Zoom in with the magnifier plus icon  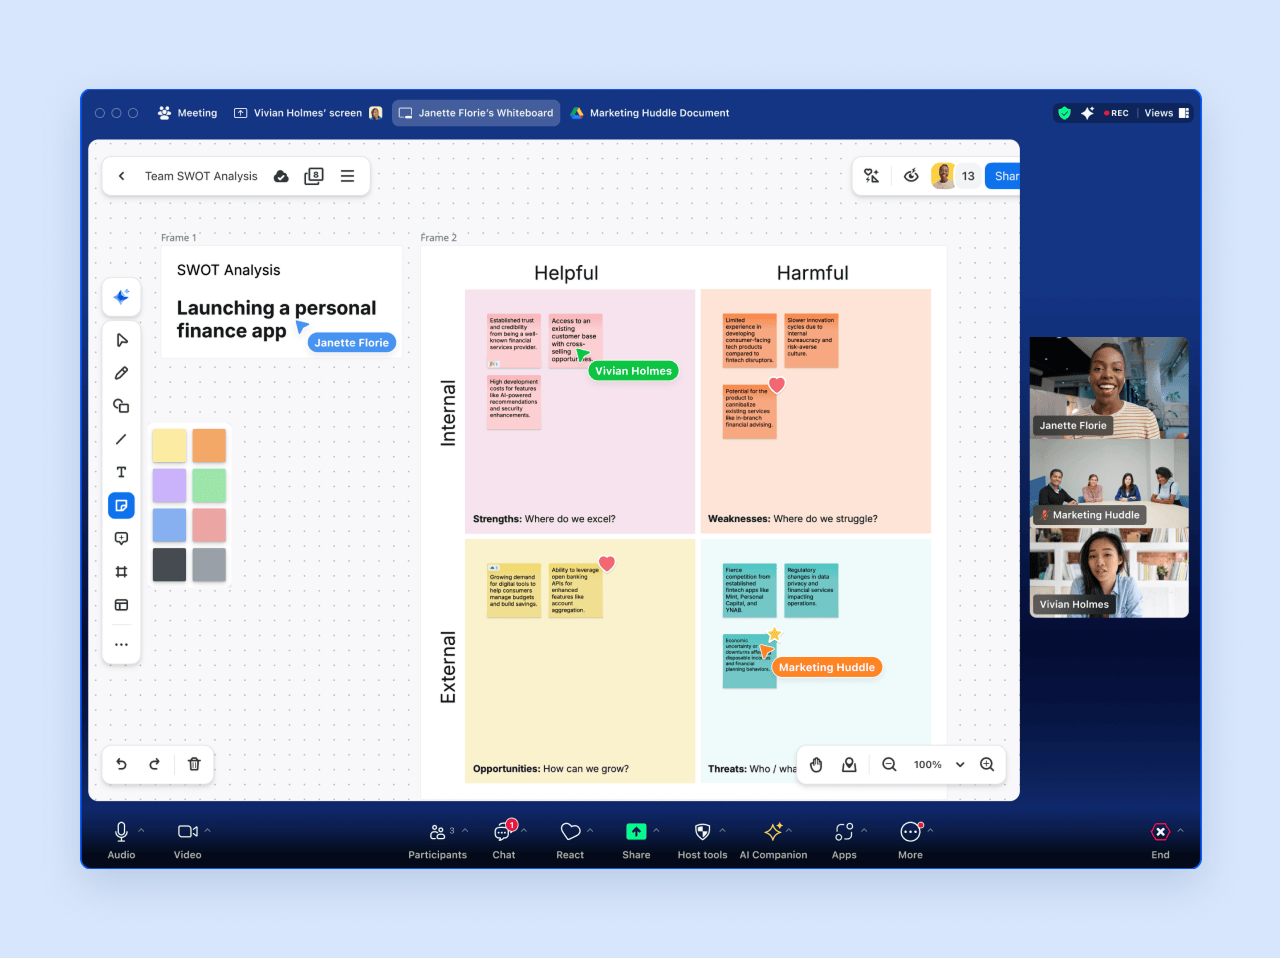click(x=987, y=765)
